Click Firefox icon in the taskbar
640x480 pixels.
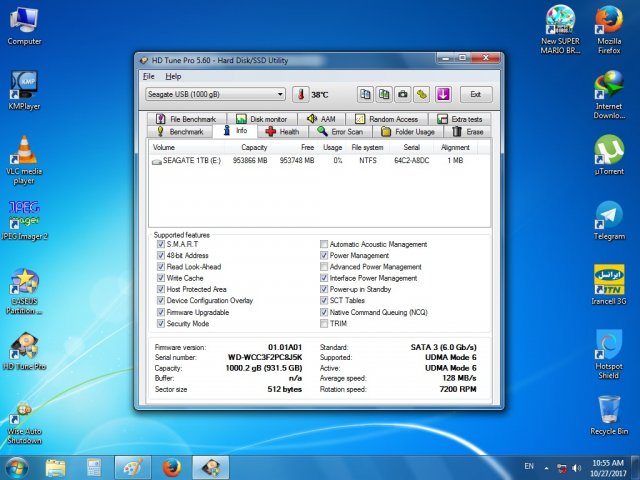point(171,467)
